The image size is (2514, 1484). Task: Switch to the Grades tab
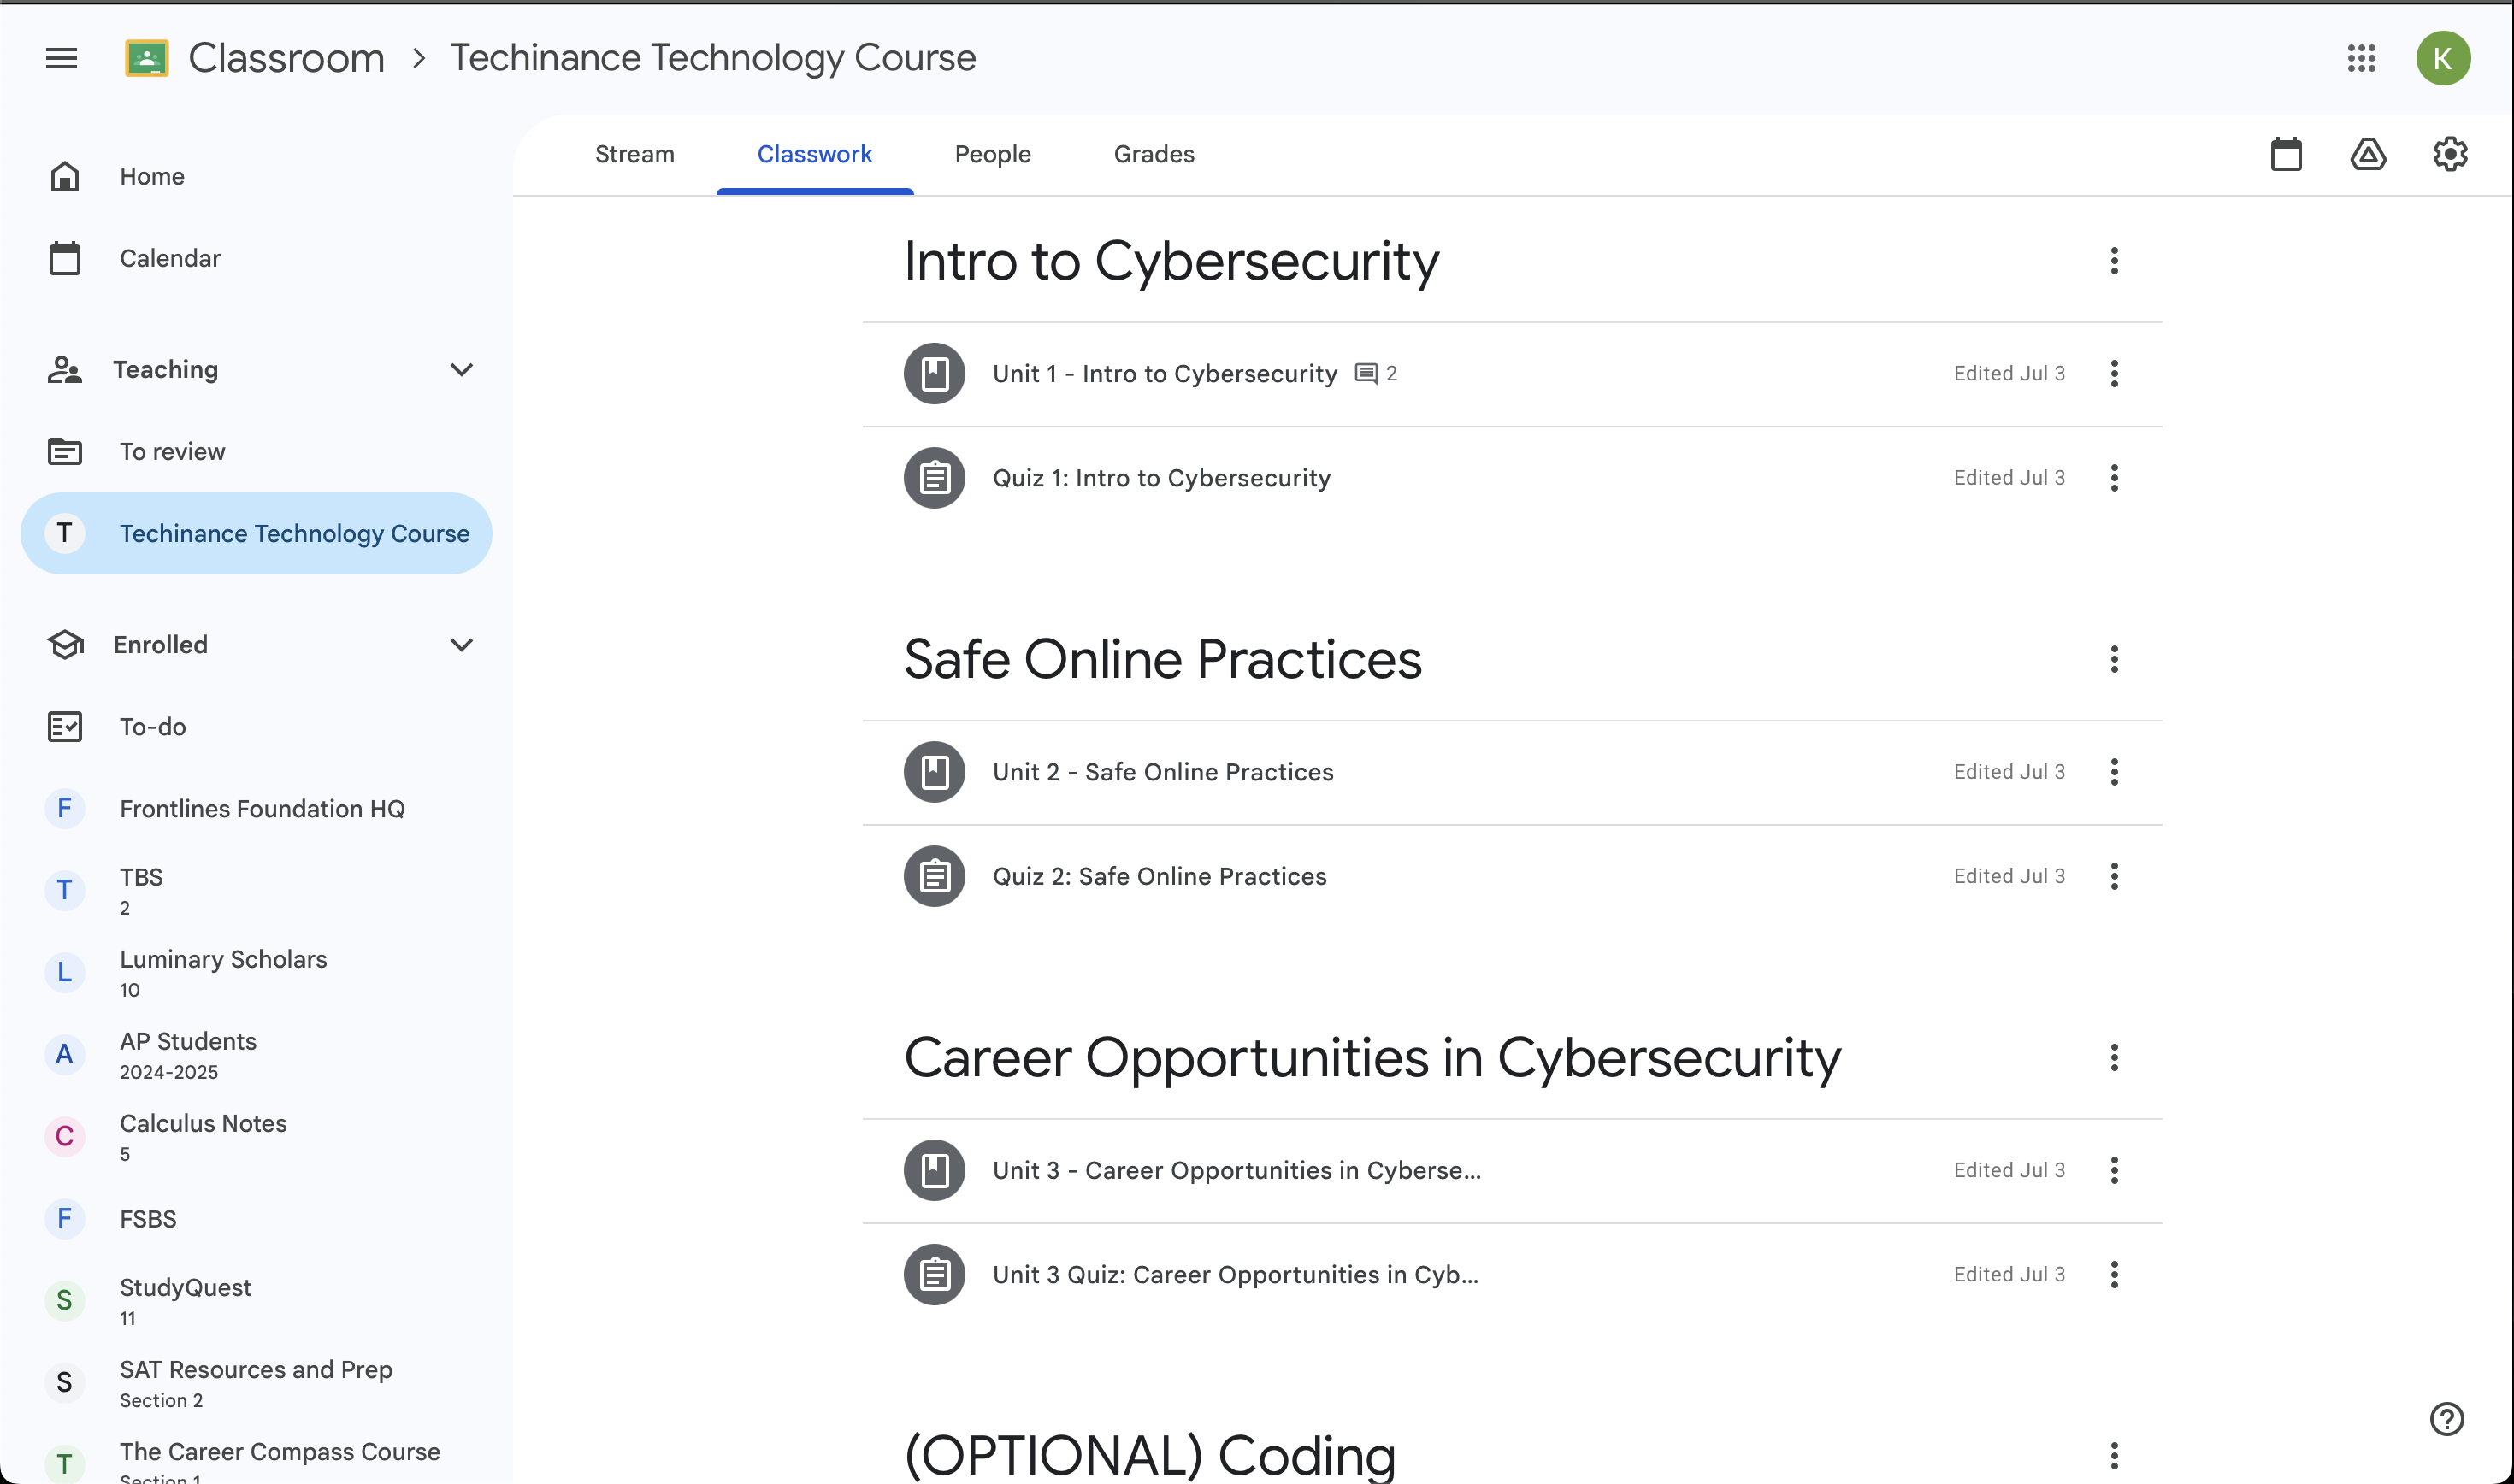(1153, 154)
